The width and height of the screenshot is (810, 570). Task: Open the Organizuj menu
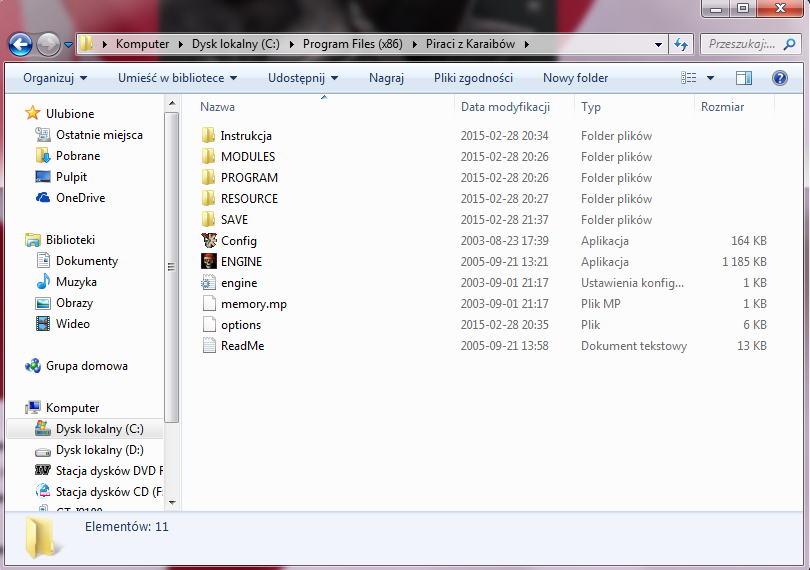point(55,78)
